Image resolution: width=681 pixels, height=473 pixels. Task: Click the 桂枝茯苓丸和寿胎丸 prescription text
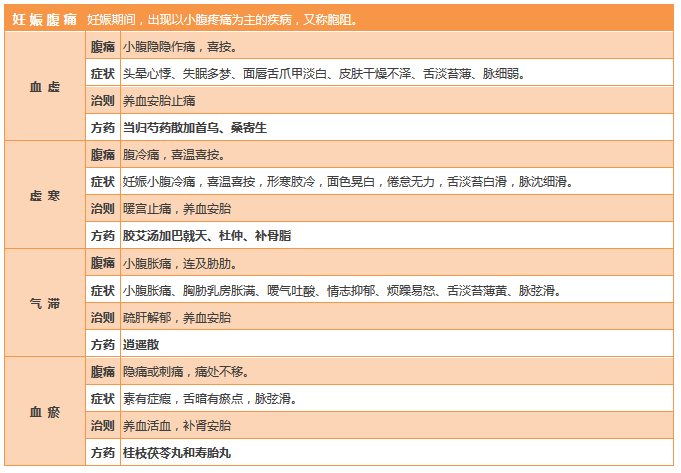(176, 453)
